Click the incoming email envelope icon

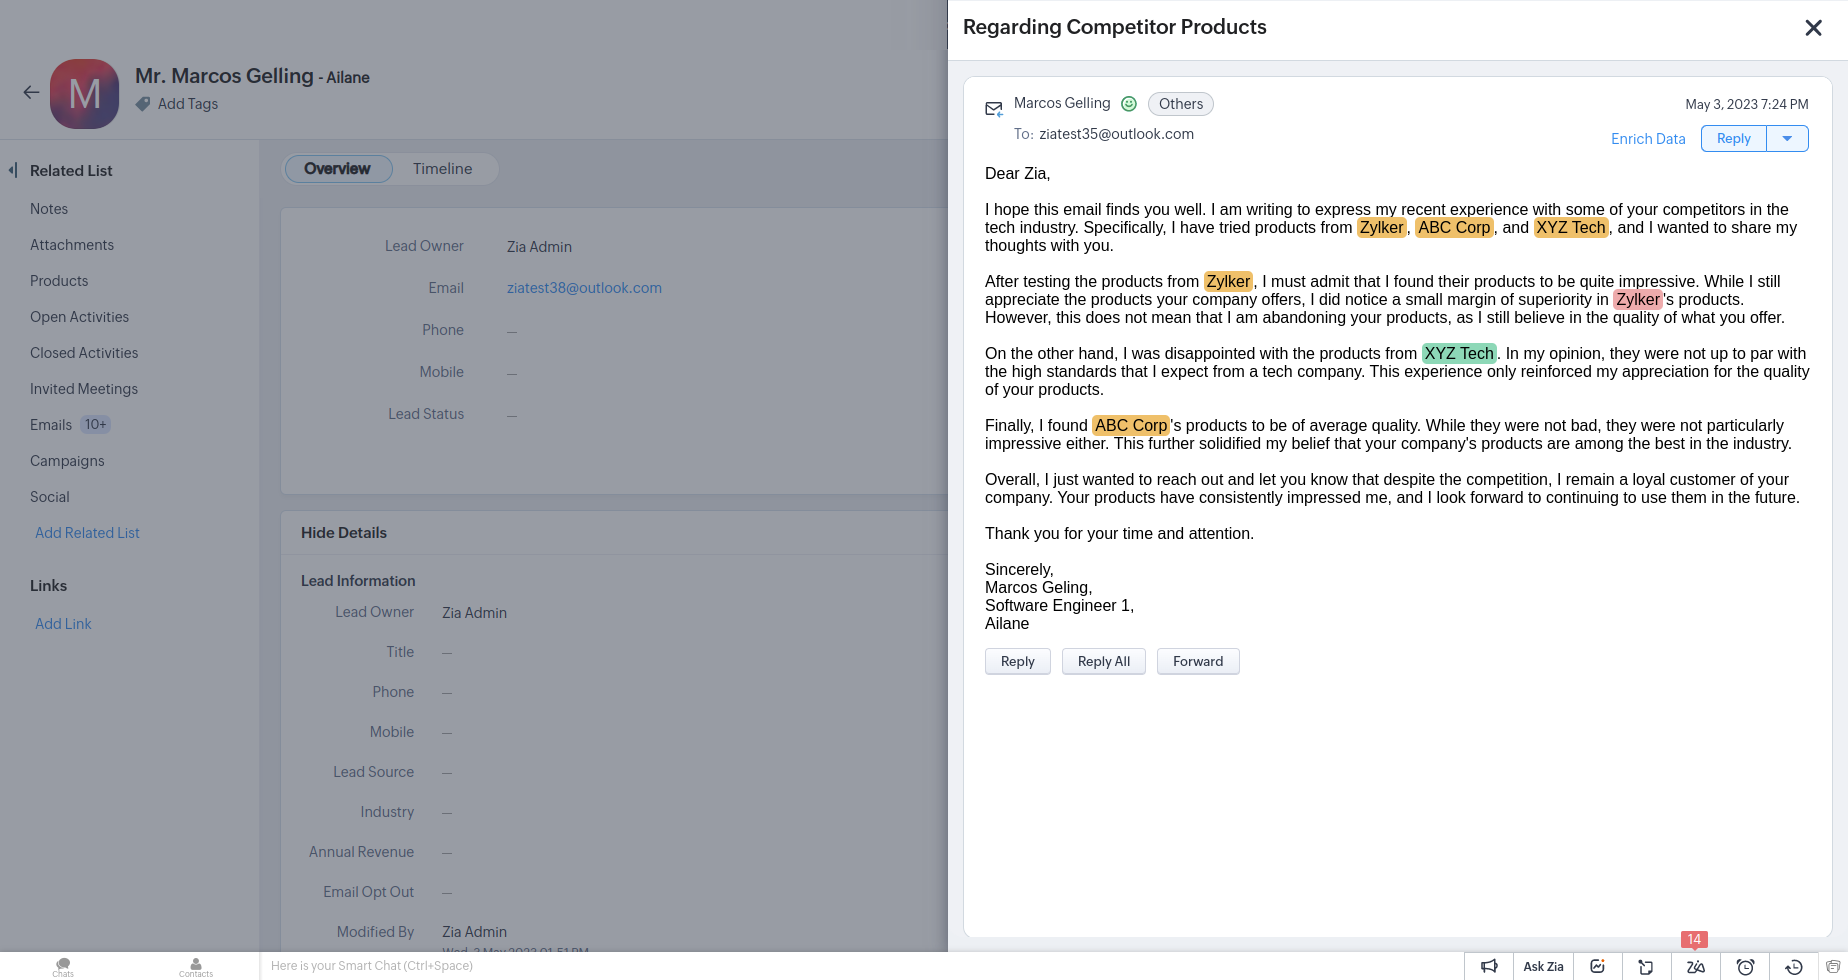tap(994, 108)
